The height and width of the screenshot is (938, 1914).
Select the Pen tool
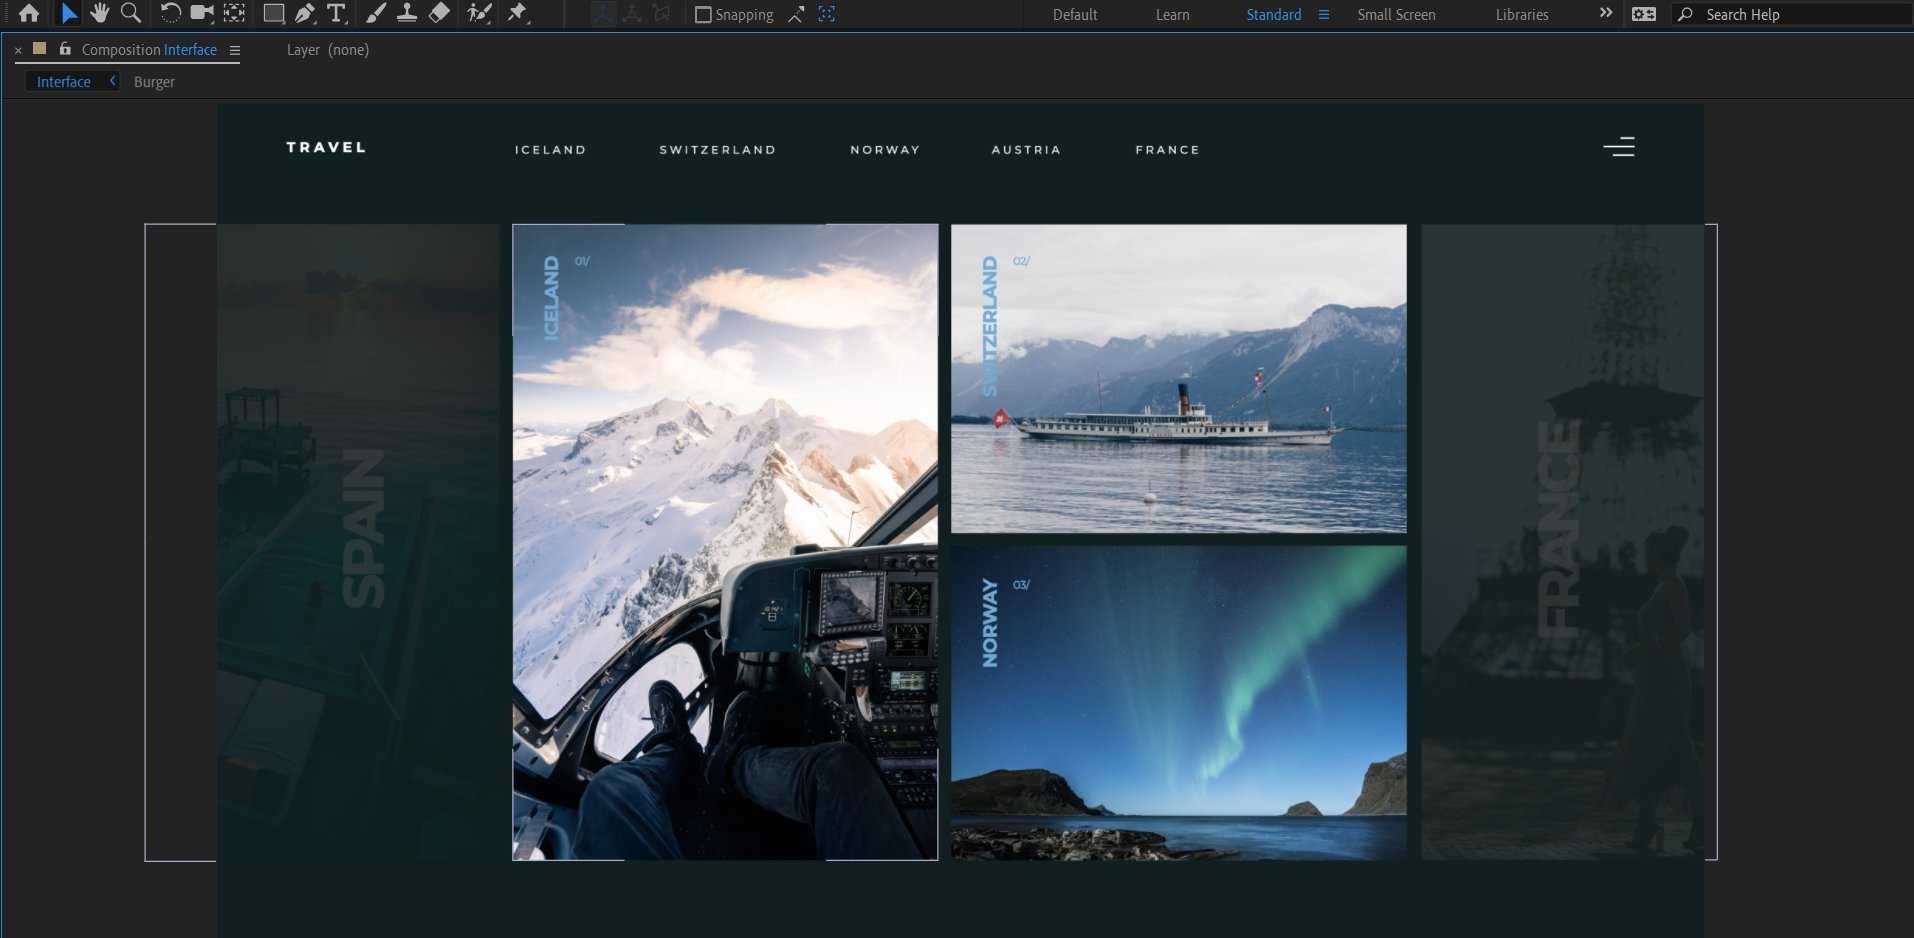click(x=305, y=14)
